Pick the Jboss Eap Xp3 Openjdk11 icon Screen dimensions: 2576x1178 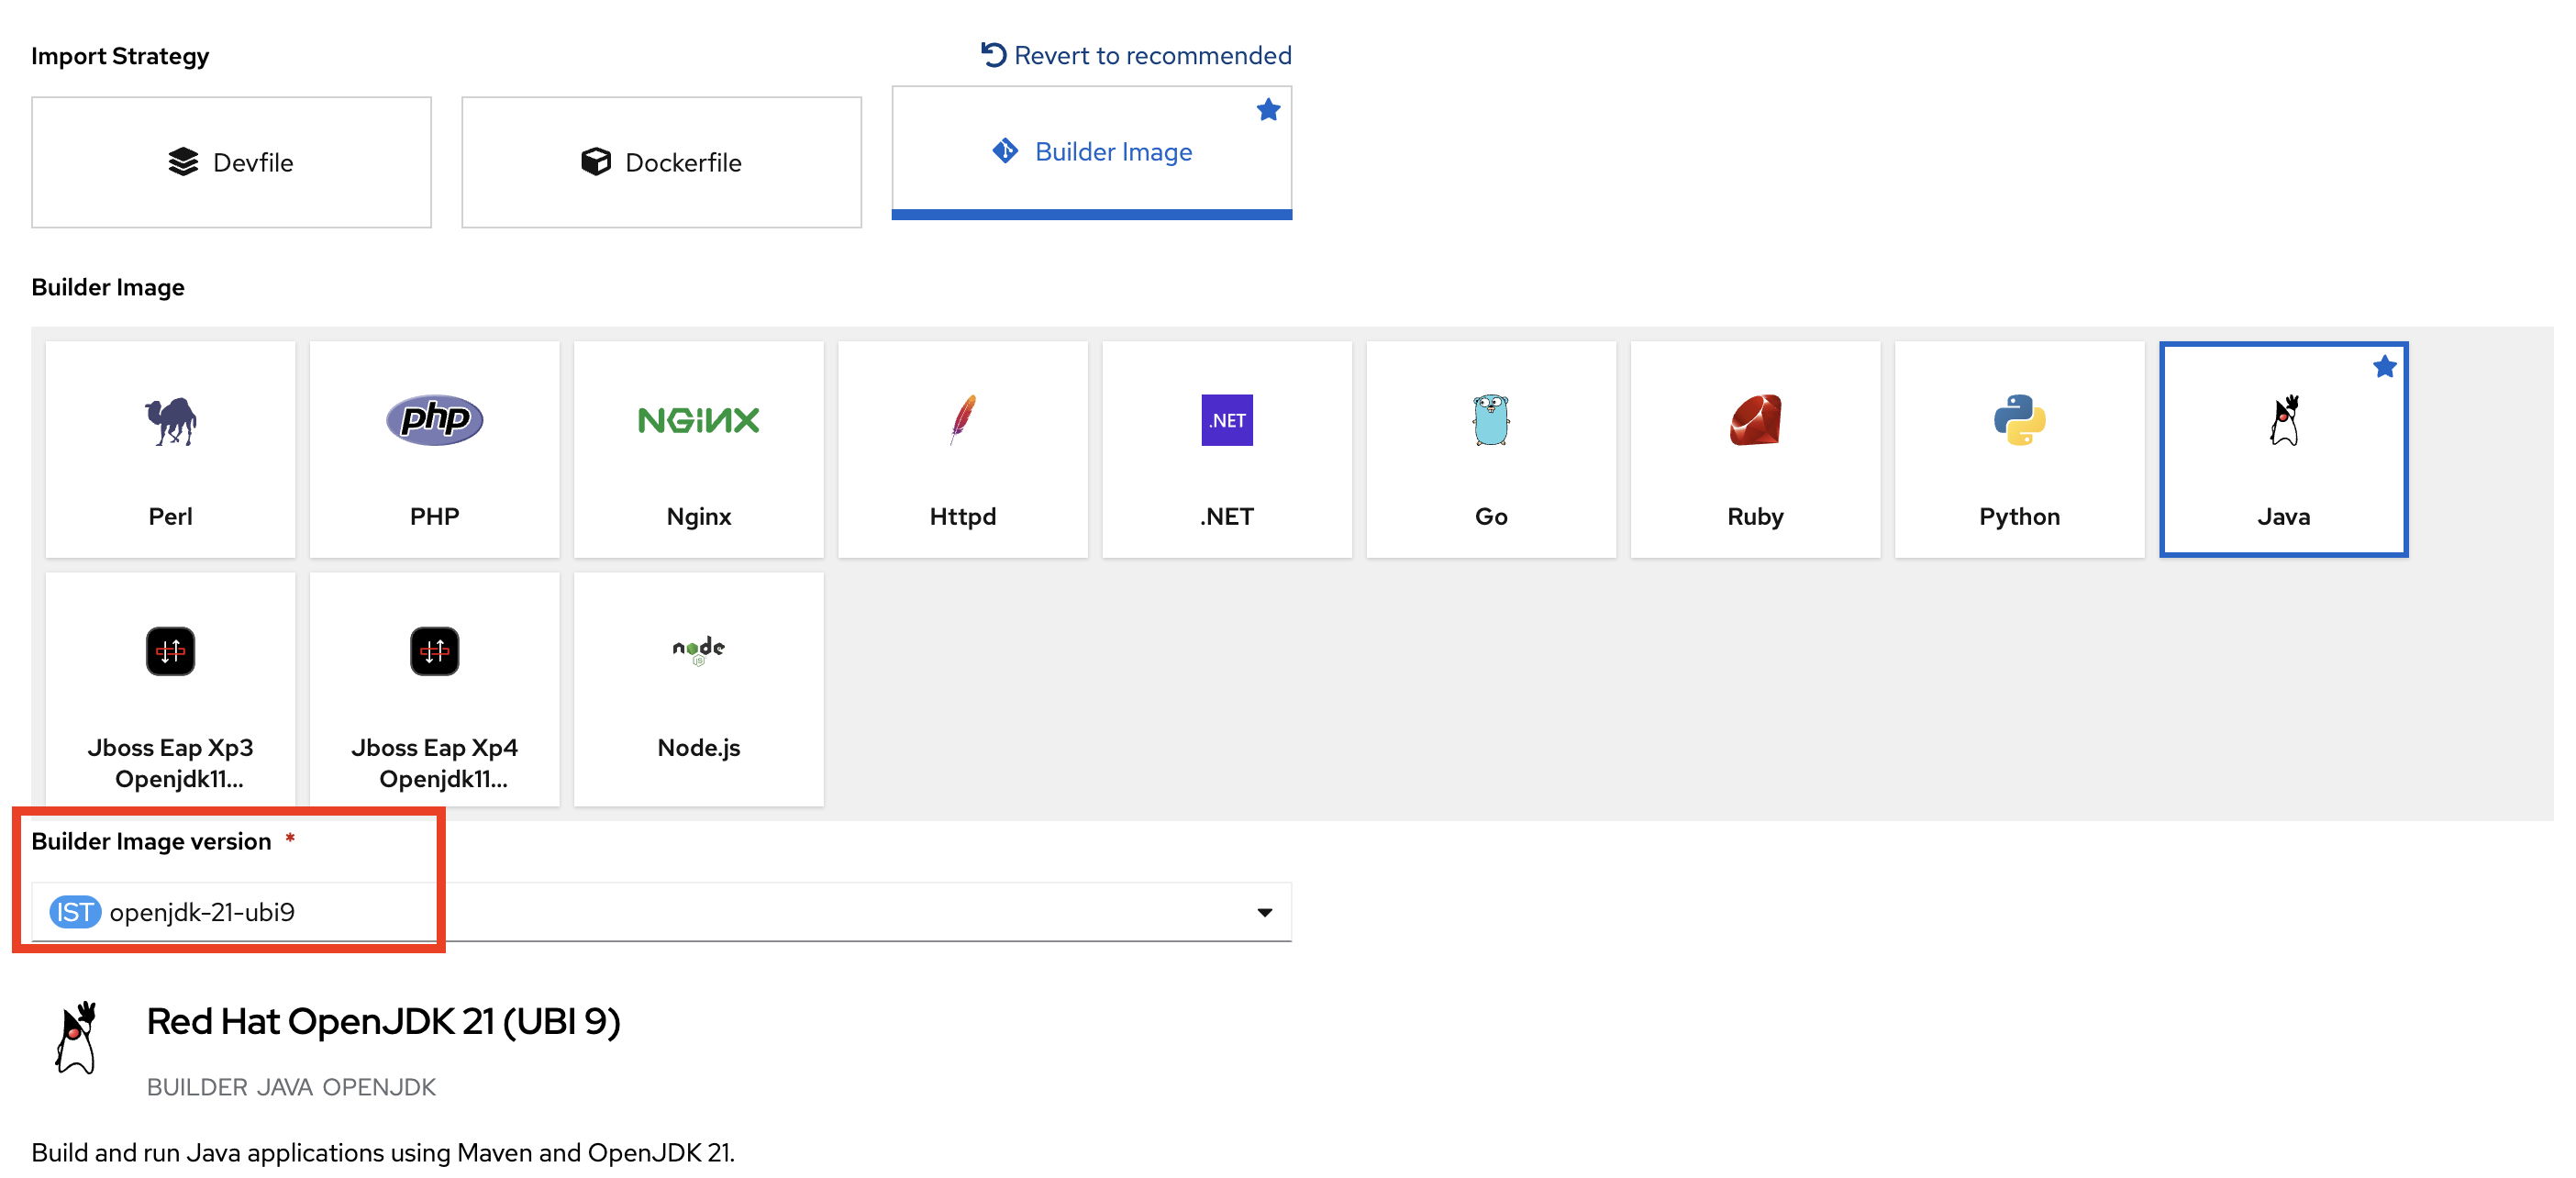170,651
